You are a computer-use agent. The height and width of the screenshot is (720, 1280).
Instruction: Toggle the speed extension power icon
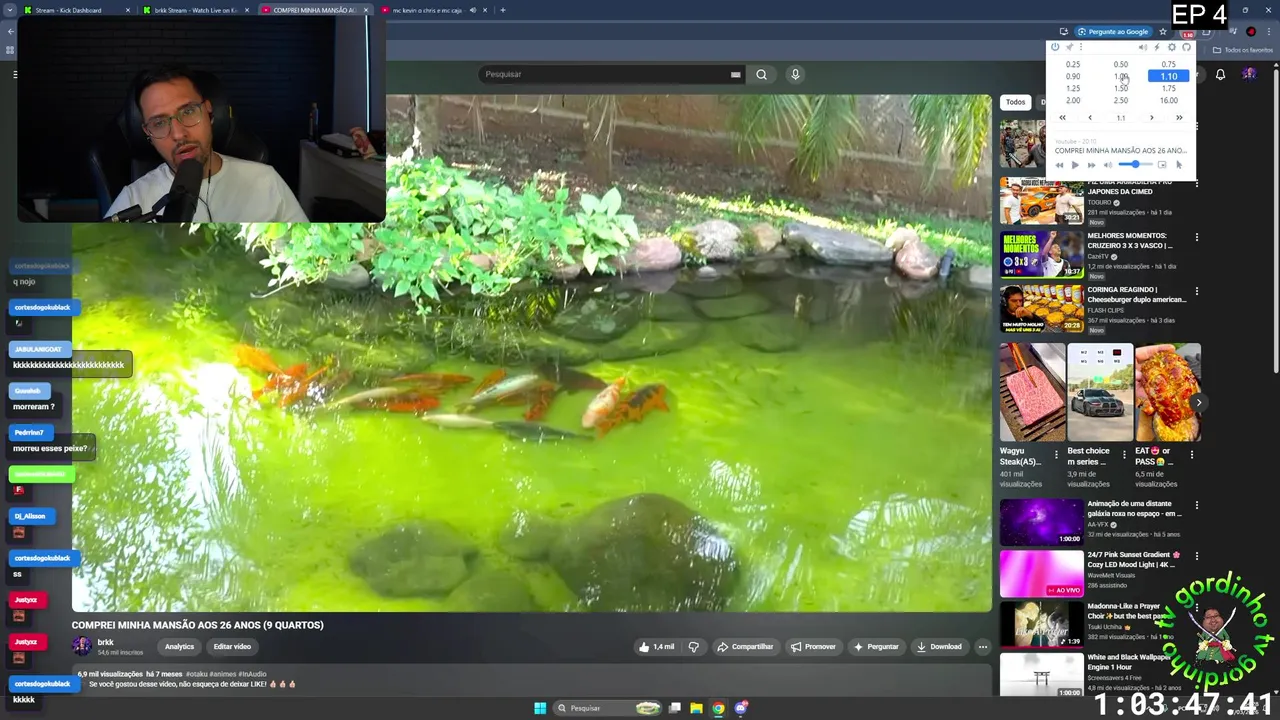pos(1055,47)
